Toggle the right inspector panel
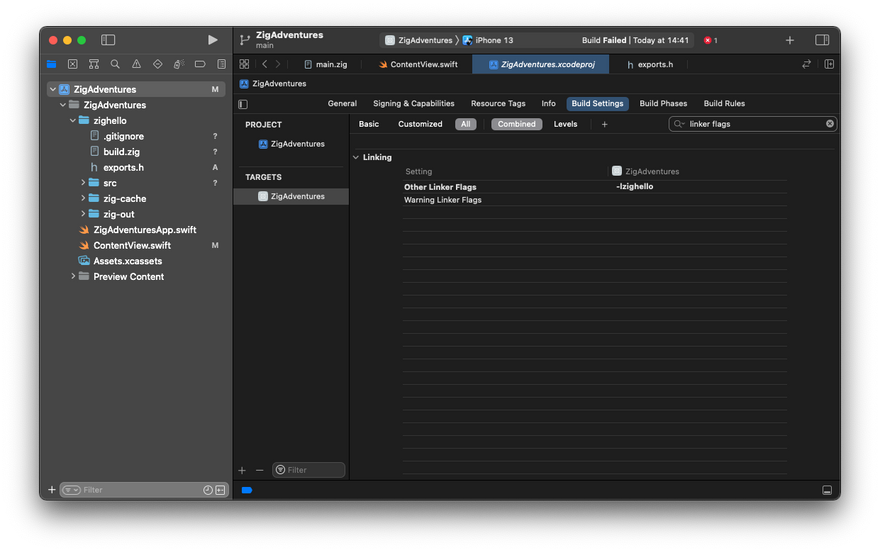This screenshot has width=880, height=552. (x=822, y=40)
